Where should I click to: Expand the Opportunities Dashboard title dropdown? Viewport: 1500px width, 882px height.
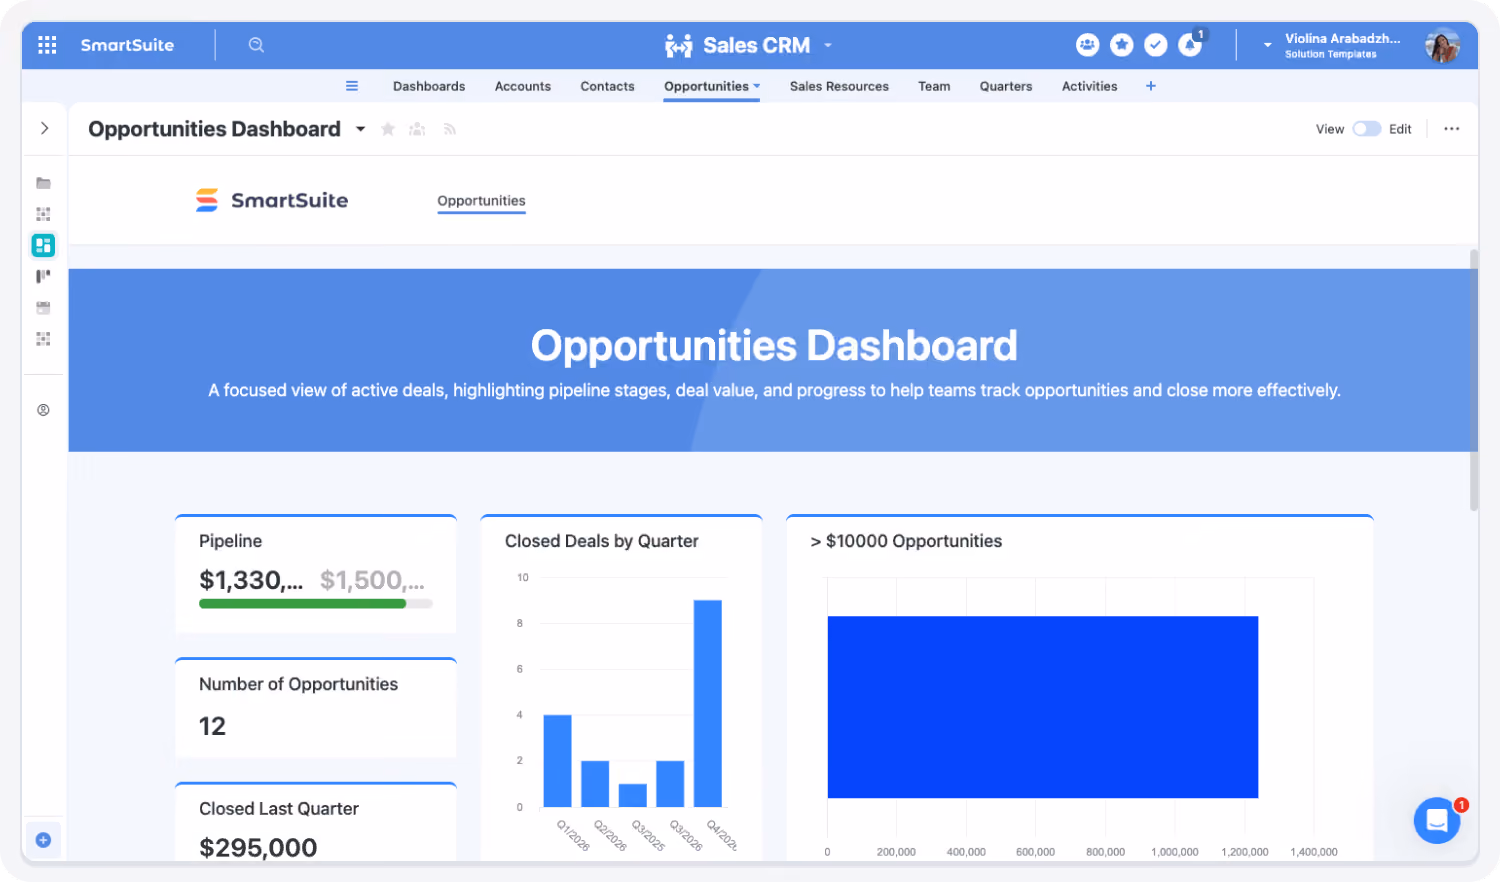[360, 129]
